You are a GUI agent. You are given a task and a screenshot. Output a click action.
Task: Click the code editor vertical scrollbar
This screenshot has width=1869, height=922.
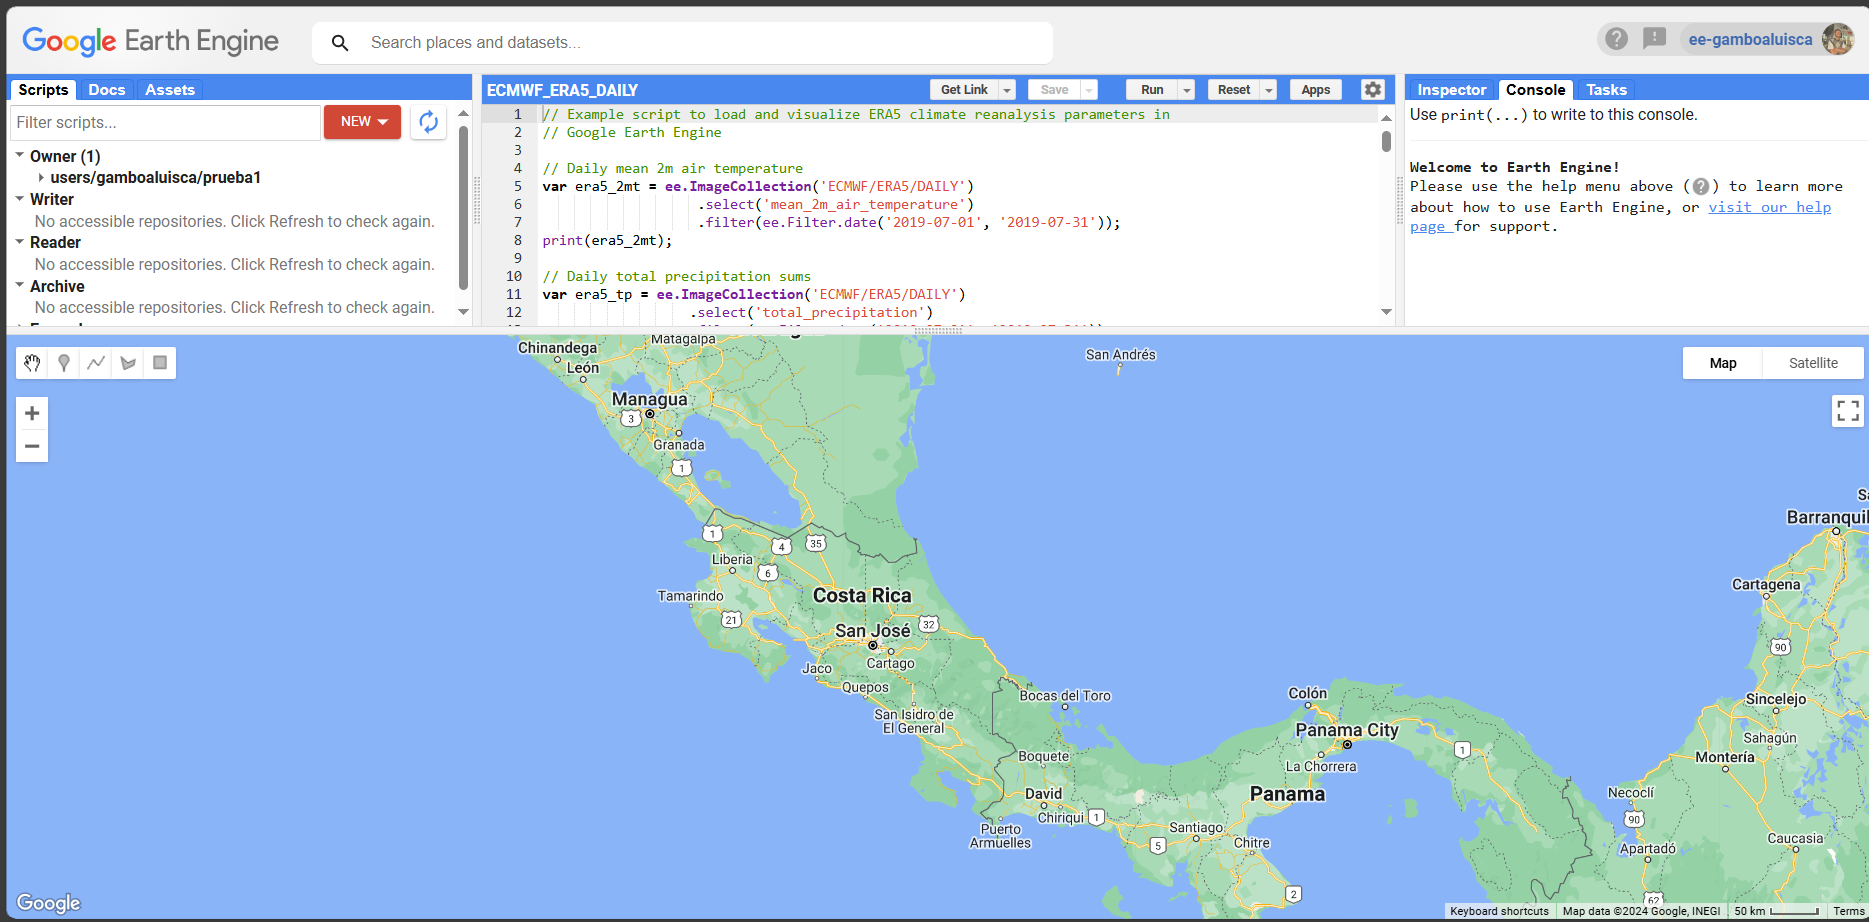pos(1386,141)
